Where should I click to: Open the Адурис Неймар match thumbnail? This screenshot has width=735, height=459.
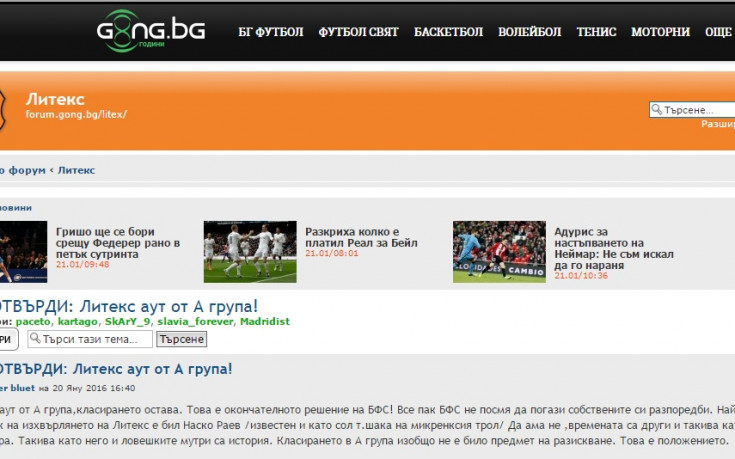click(x=499, y=252)
